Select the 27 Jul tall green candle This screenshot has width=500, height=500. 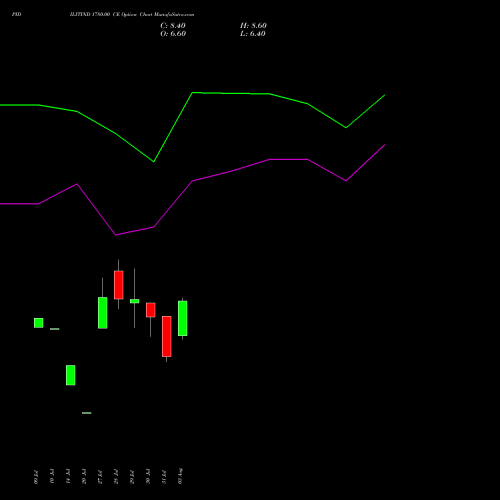(103, 313)
